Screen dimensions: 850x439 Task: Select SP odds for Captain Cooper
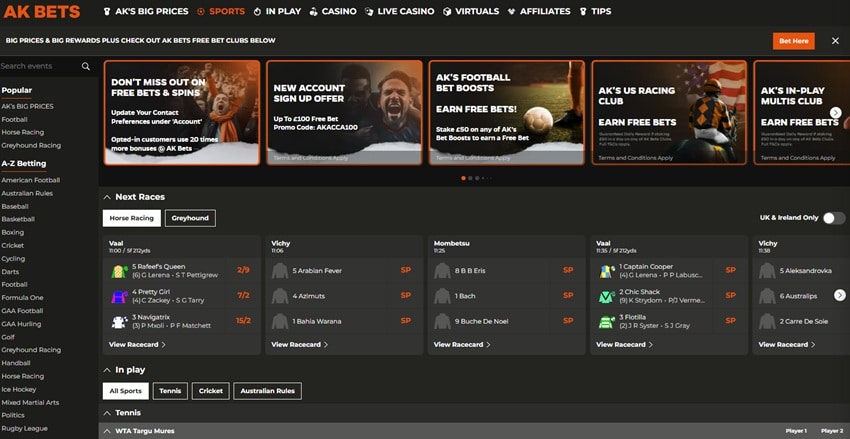click(x=730, y=270)
